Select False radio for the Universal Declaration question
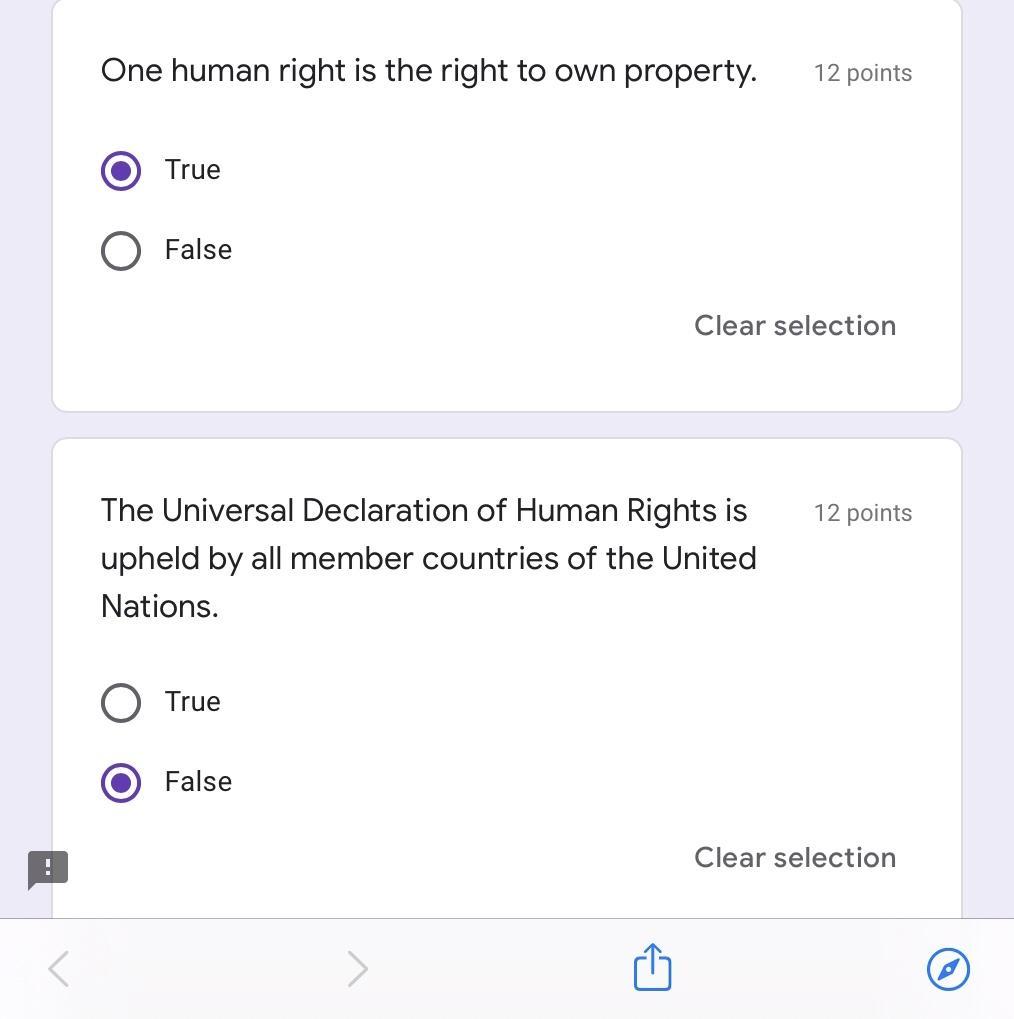 click(121, 782)
